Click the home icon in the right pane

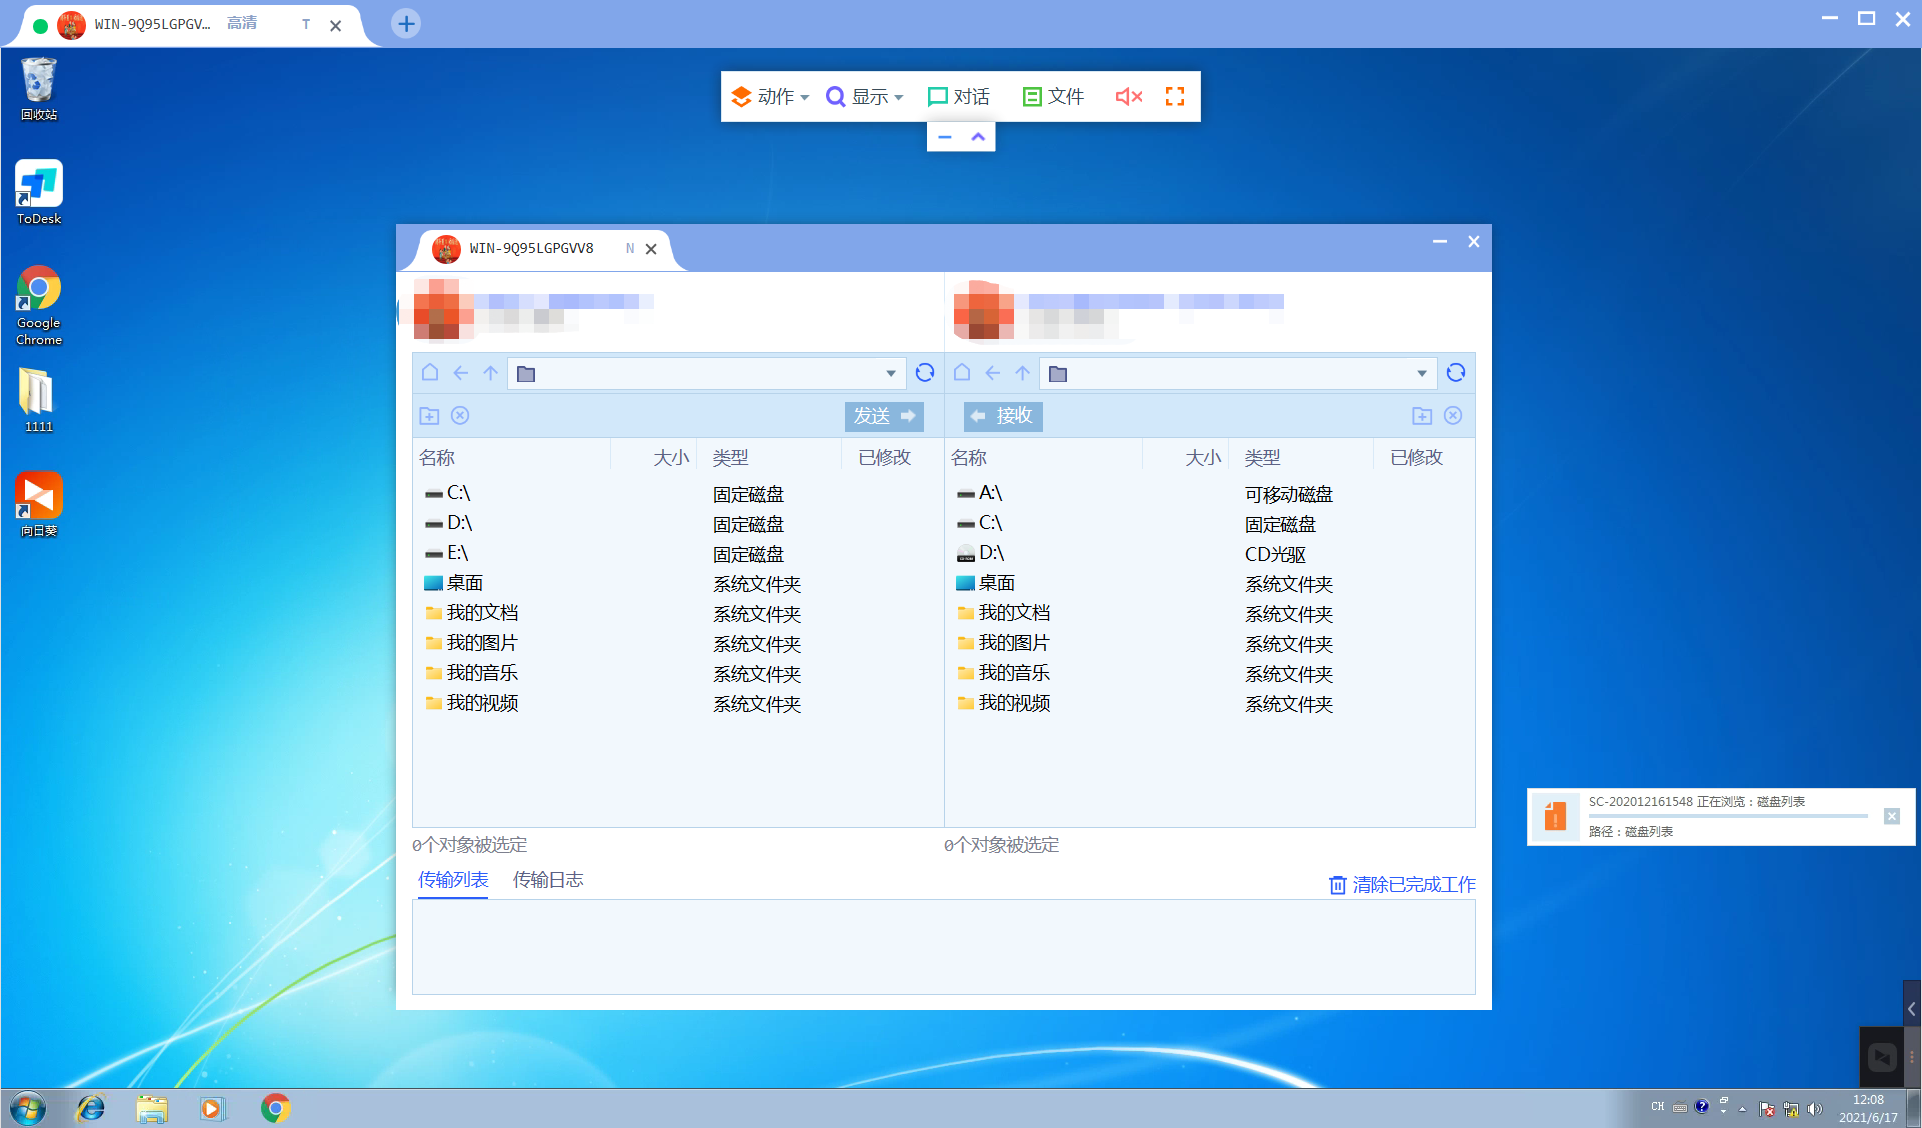coord(962,373)
